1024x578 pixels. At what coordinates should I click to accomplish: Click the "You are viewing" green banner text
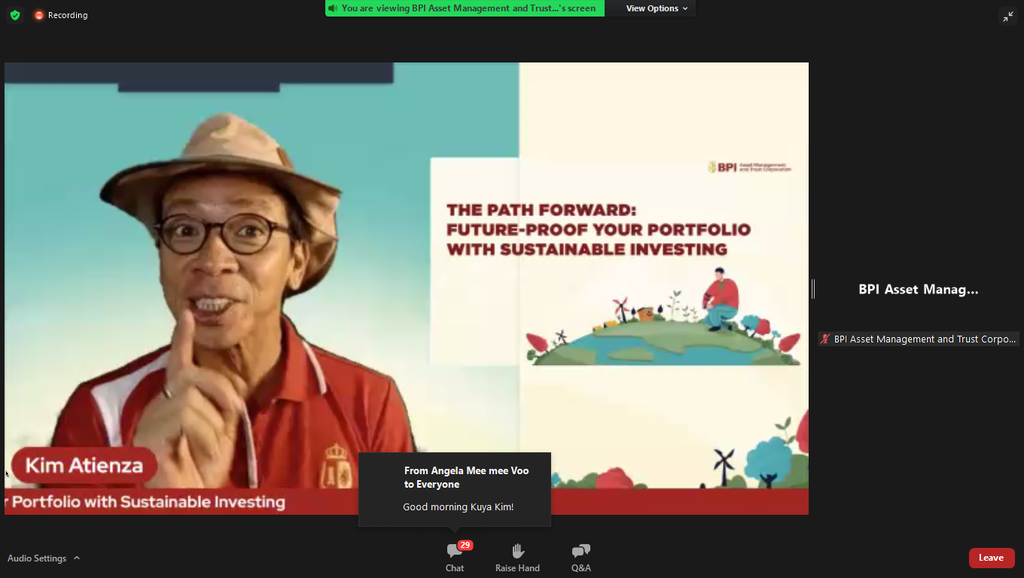(468, 8)
